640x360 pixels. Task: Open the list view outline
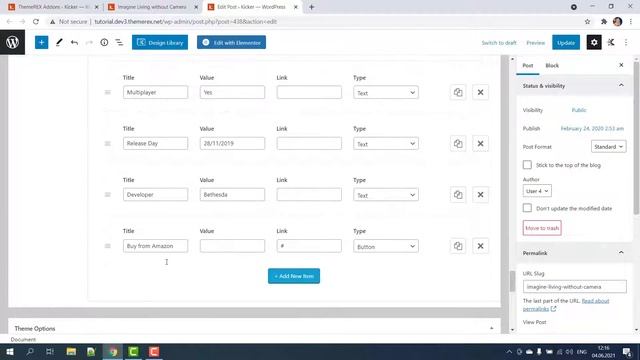(119, 42)
